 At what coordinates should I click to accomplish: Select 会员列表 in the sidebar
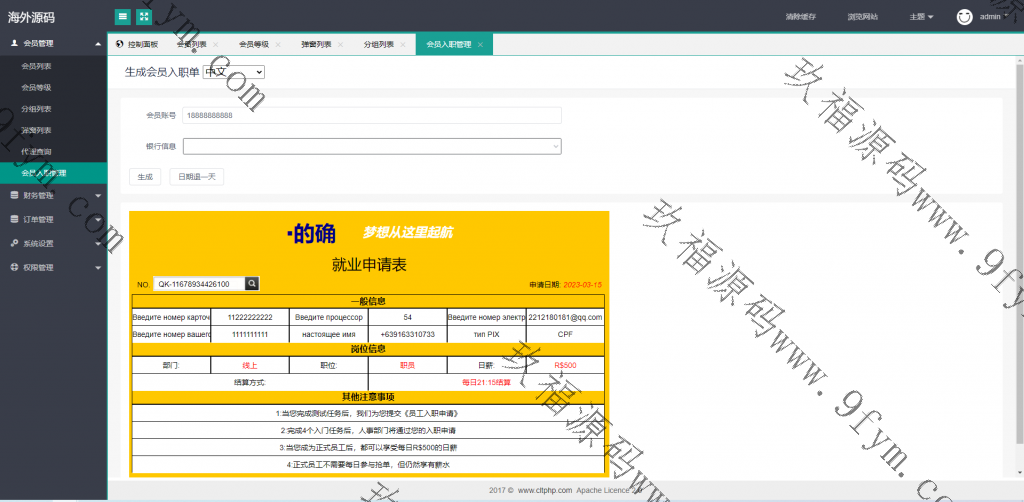pyautogui.click(x=37, y=66)
